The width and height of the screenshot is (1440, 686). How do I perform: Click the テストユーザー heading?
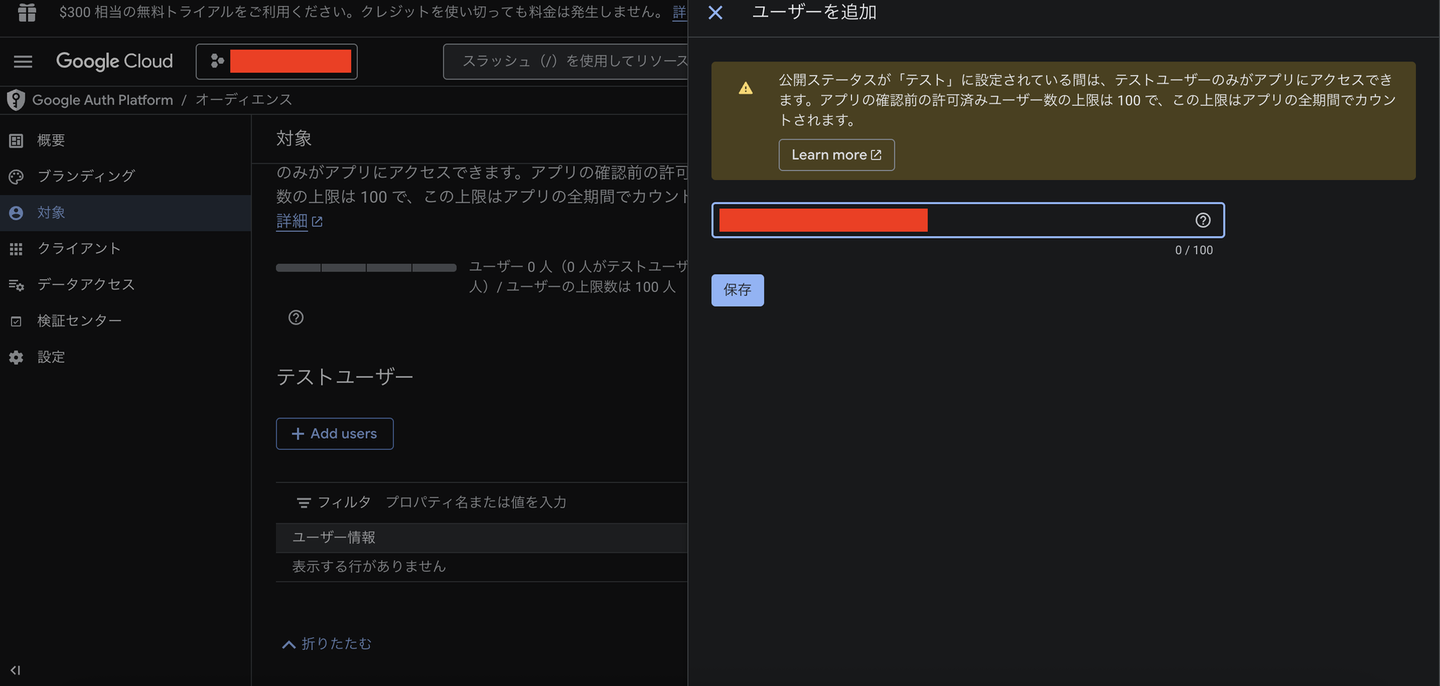pyautogui.click(x=344, y=377)
